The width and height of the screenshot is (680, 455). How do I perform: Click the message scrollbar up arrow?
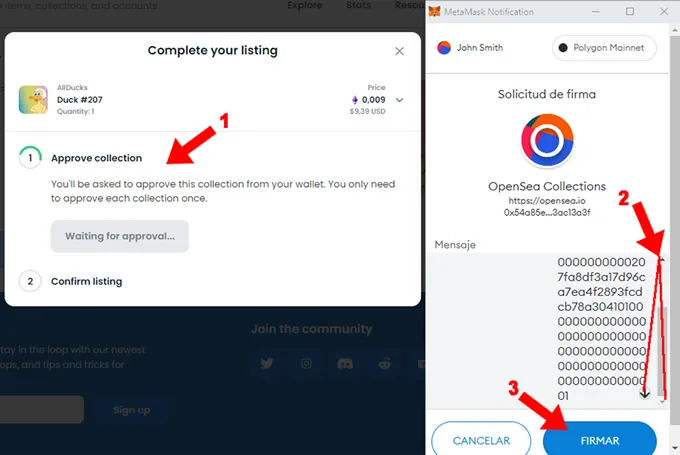pos(659,259)
